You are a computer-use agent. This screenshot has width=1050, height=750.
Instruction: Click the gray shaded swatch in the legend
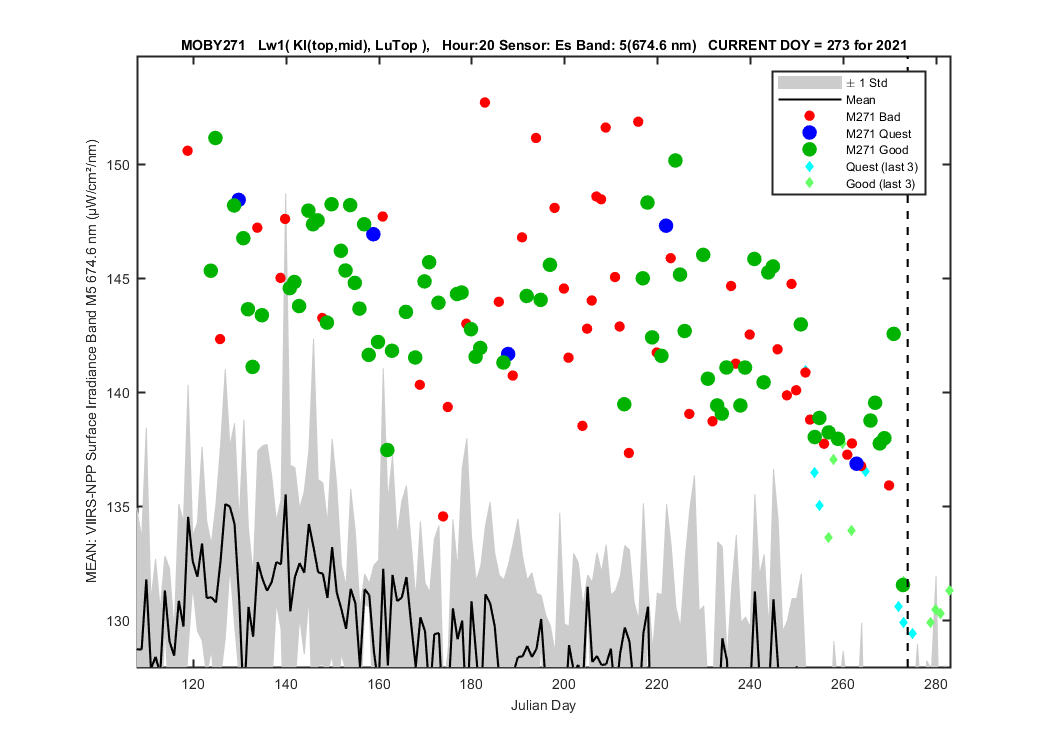click(x=809, y=82)
